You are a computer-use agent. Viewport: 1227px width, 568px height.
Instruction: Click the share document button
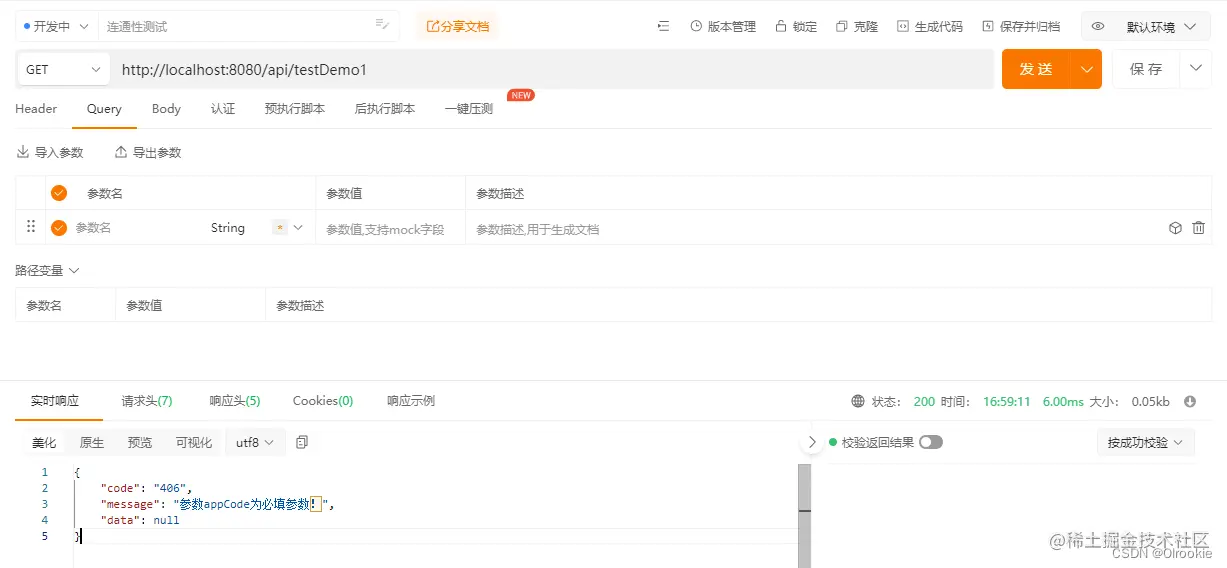457,26
